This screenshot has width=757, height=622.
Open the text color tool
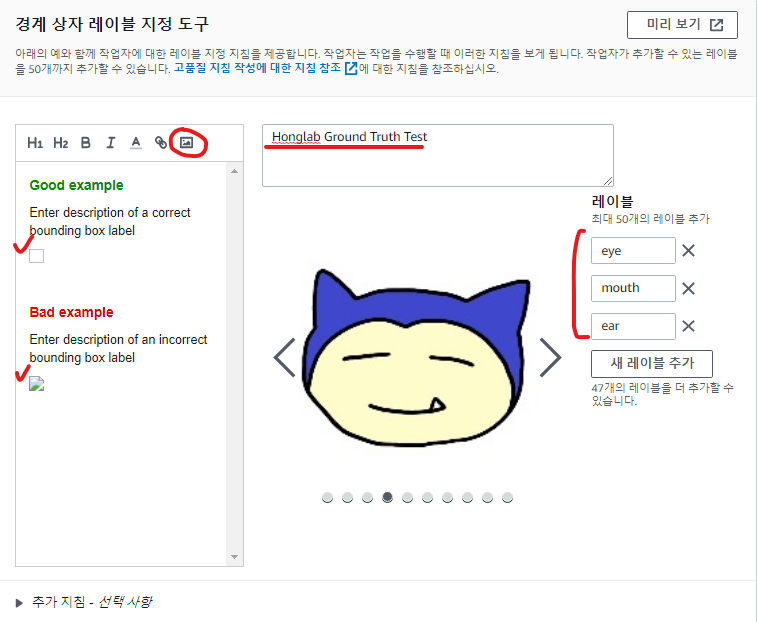[x=136, y=143]
